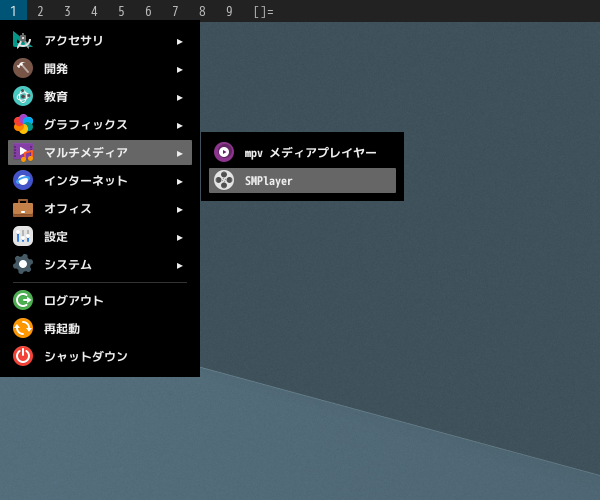Expand the 設定 submenu arrow
The image size is (600, 500).
(x=179, y=238)
